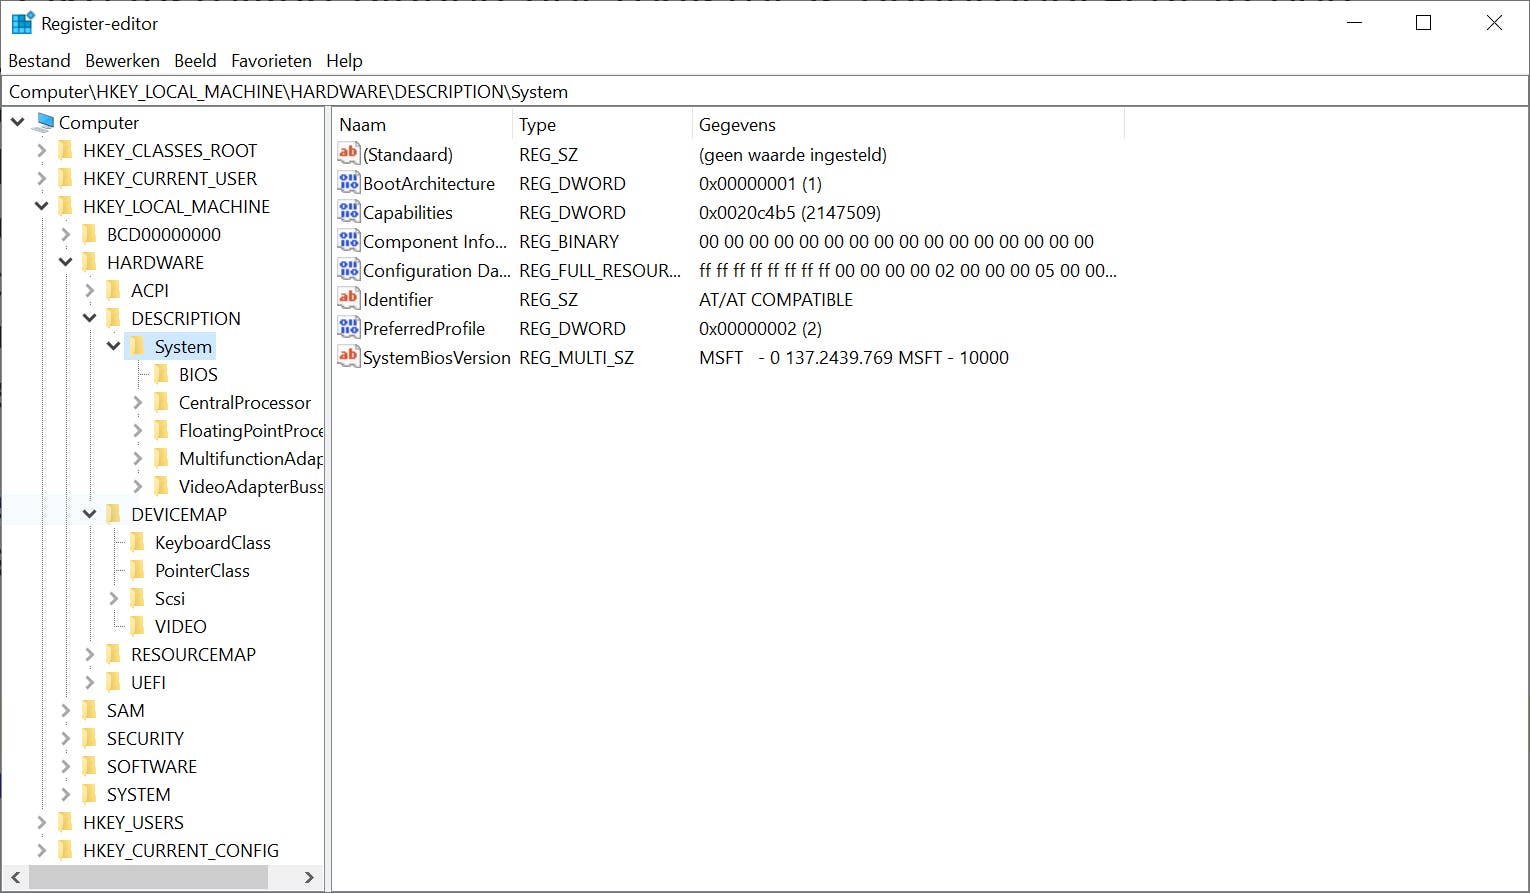
Task: Select the SystemBiosVersion data text
Action: click(854, 357)
